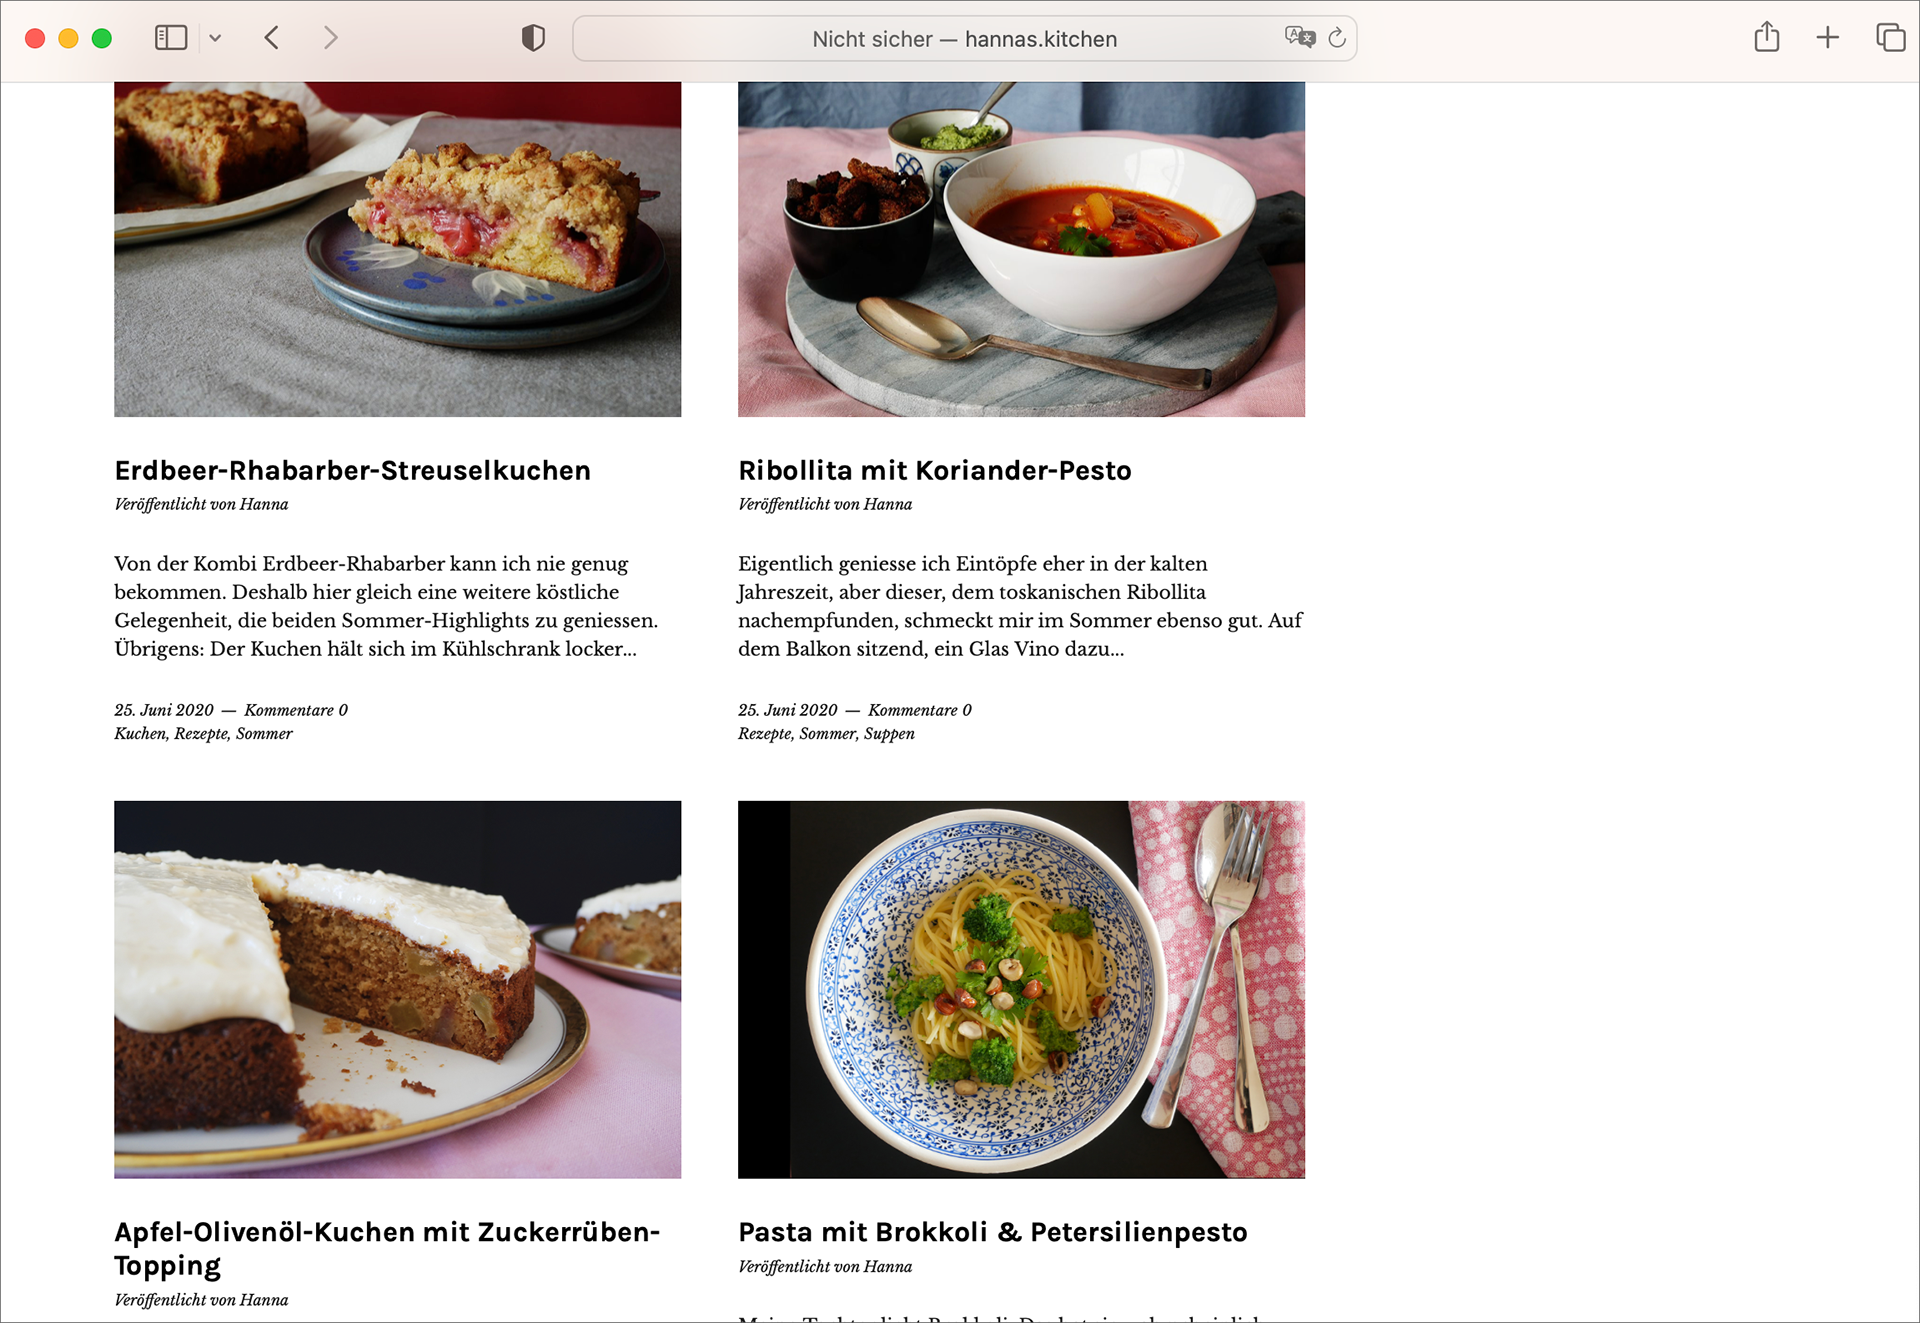This screenshot has height=1323, width=1920.
Task: Open the Ribollita mit Koriander-Pesto post
Action: [x=935, y=470]
